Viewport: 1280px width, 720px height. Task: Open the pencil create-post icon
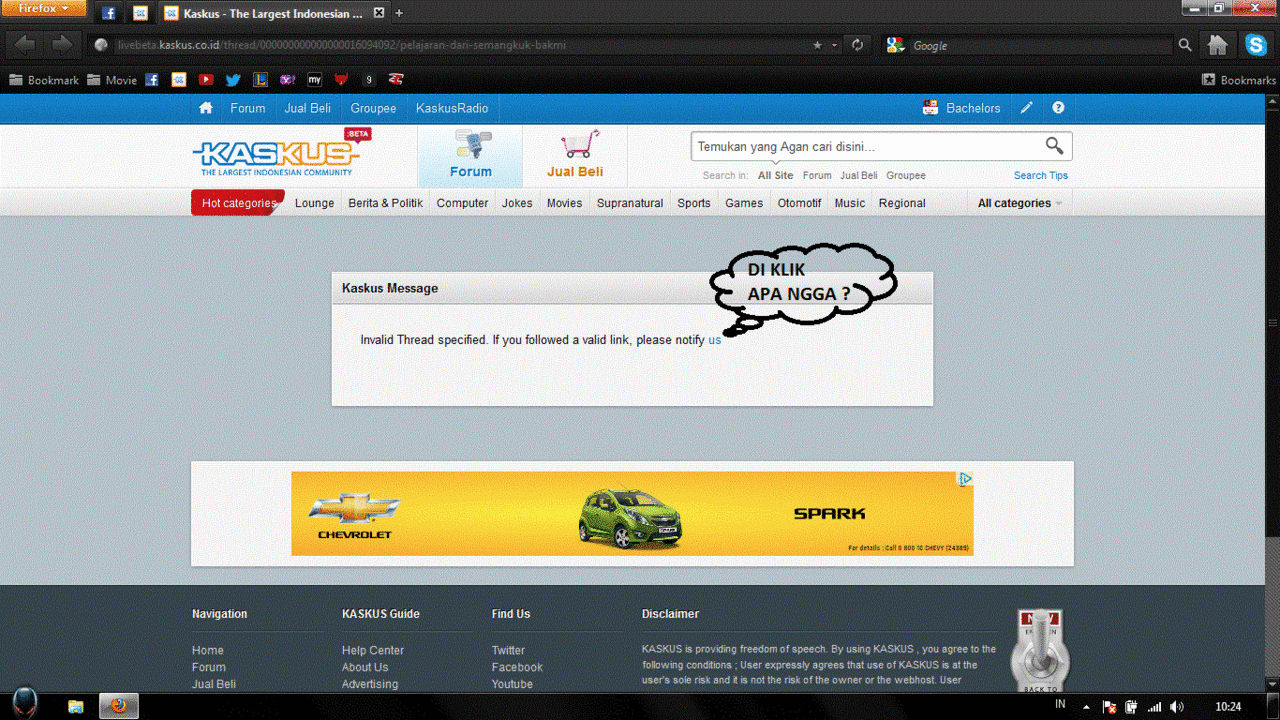tap(1026, 108)
